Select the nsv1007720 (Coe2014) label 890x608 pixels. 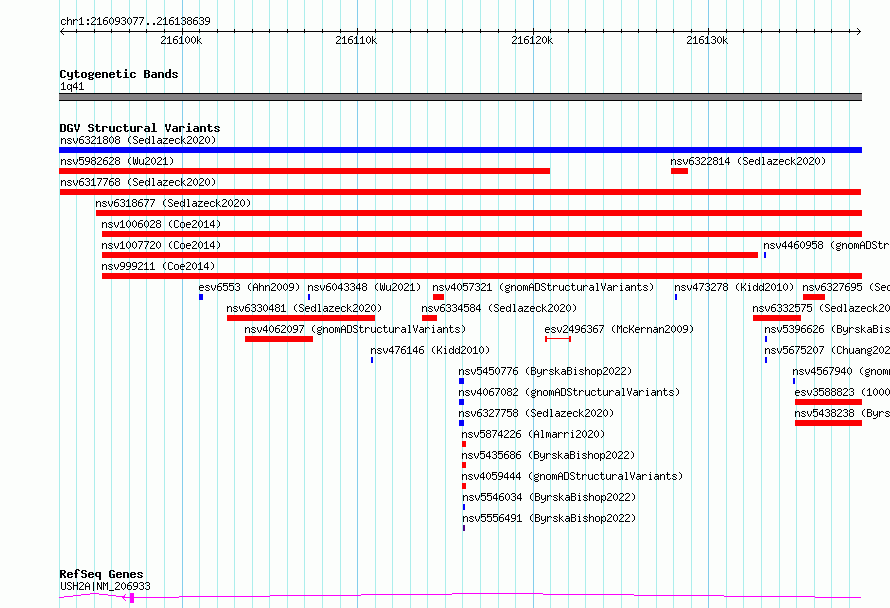point(161,245)
